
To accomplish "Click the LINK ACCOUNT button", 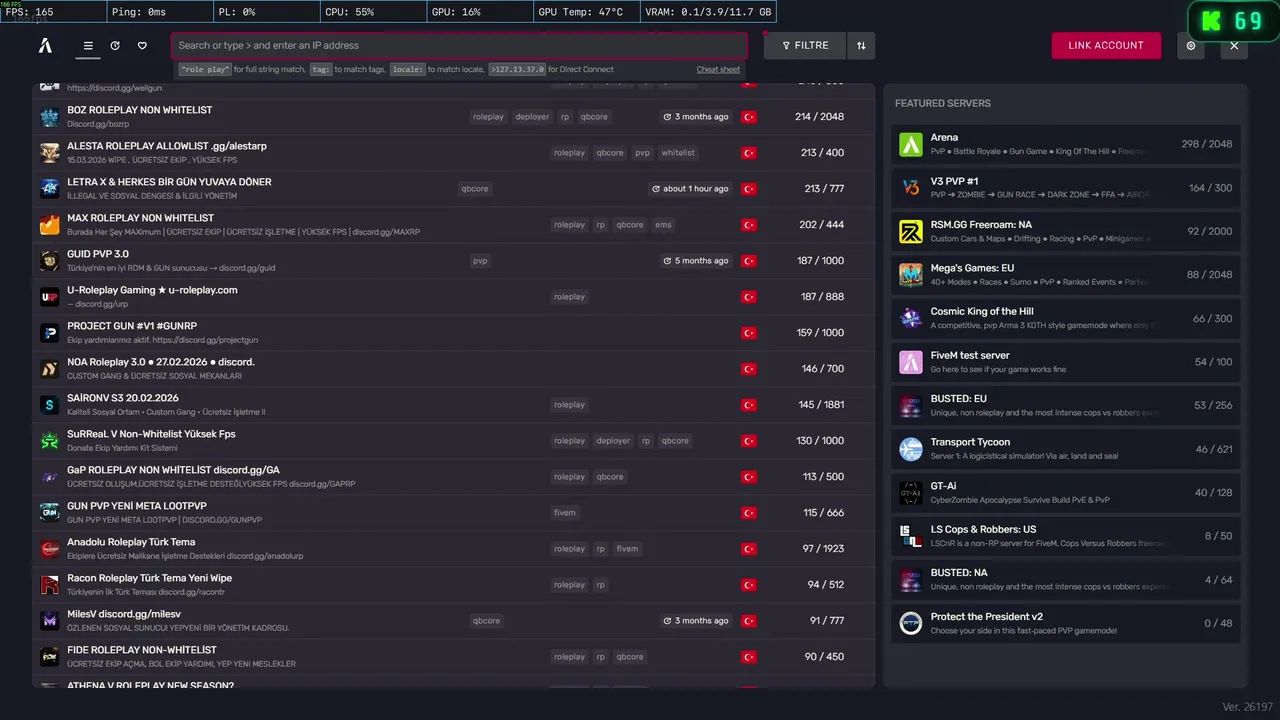I will click(x=1106, y=45).
